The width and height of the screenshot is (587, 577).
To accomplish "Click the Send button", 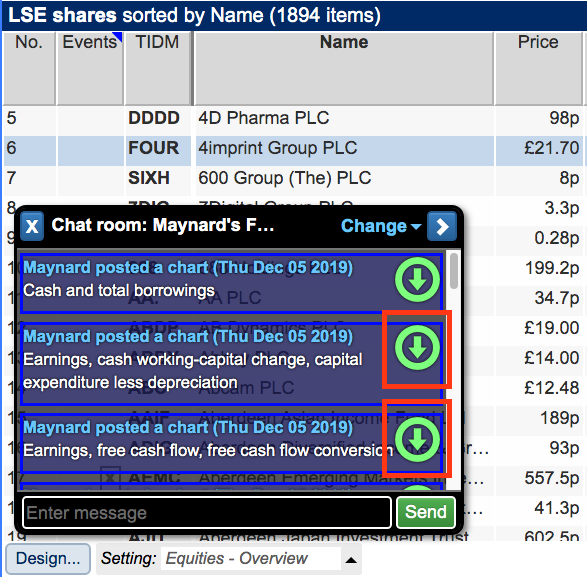I will pyautogui.click(x=426, y=512).
